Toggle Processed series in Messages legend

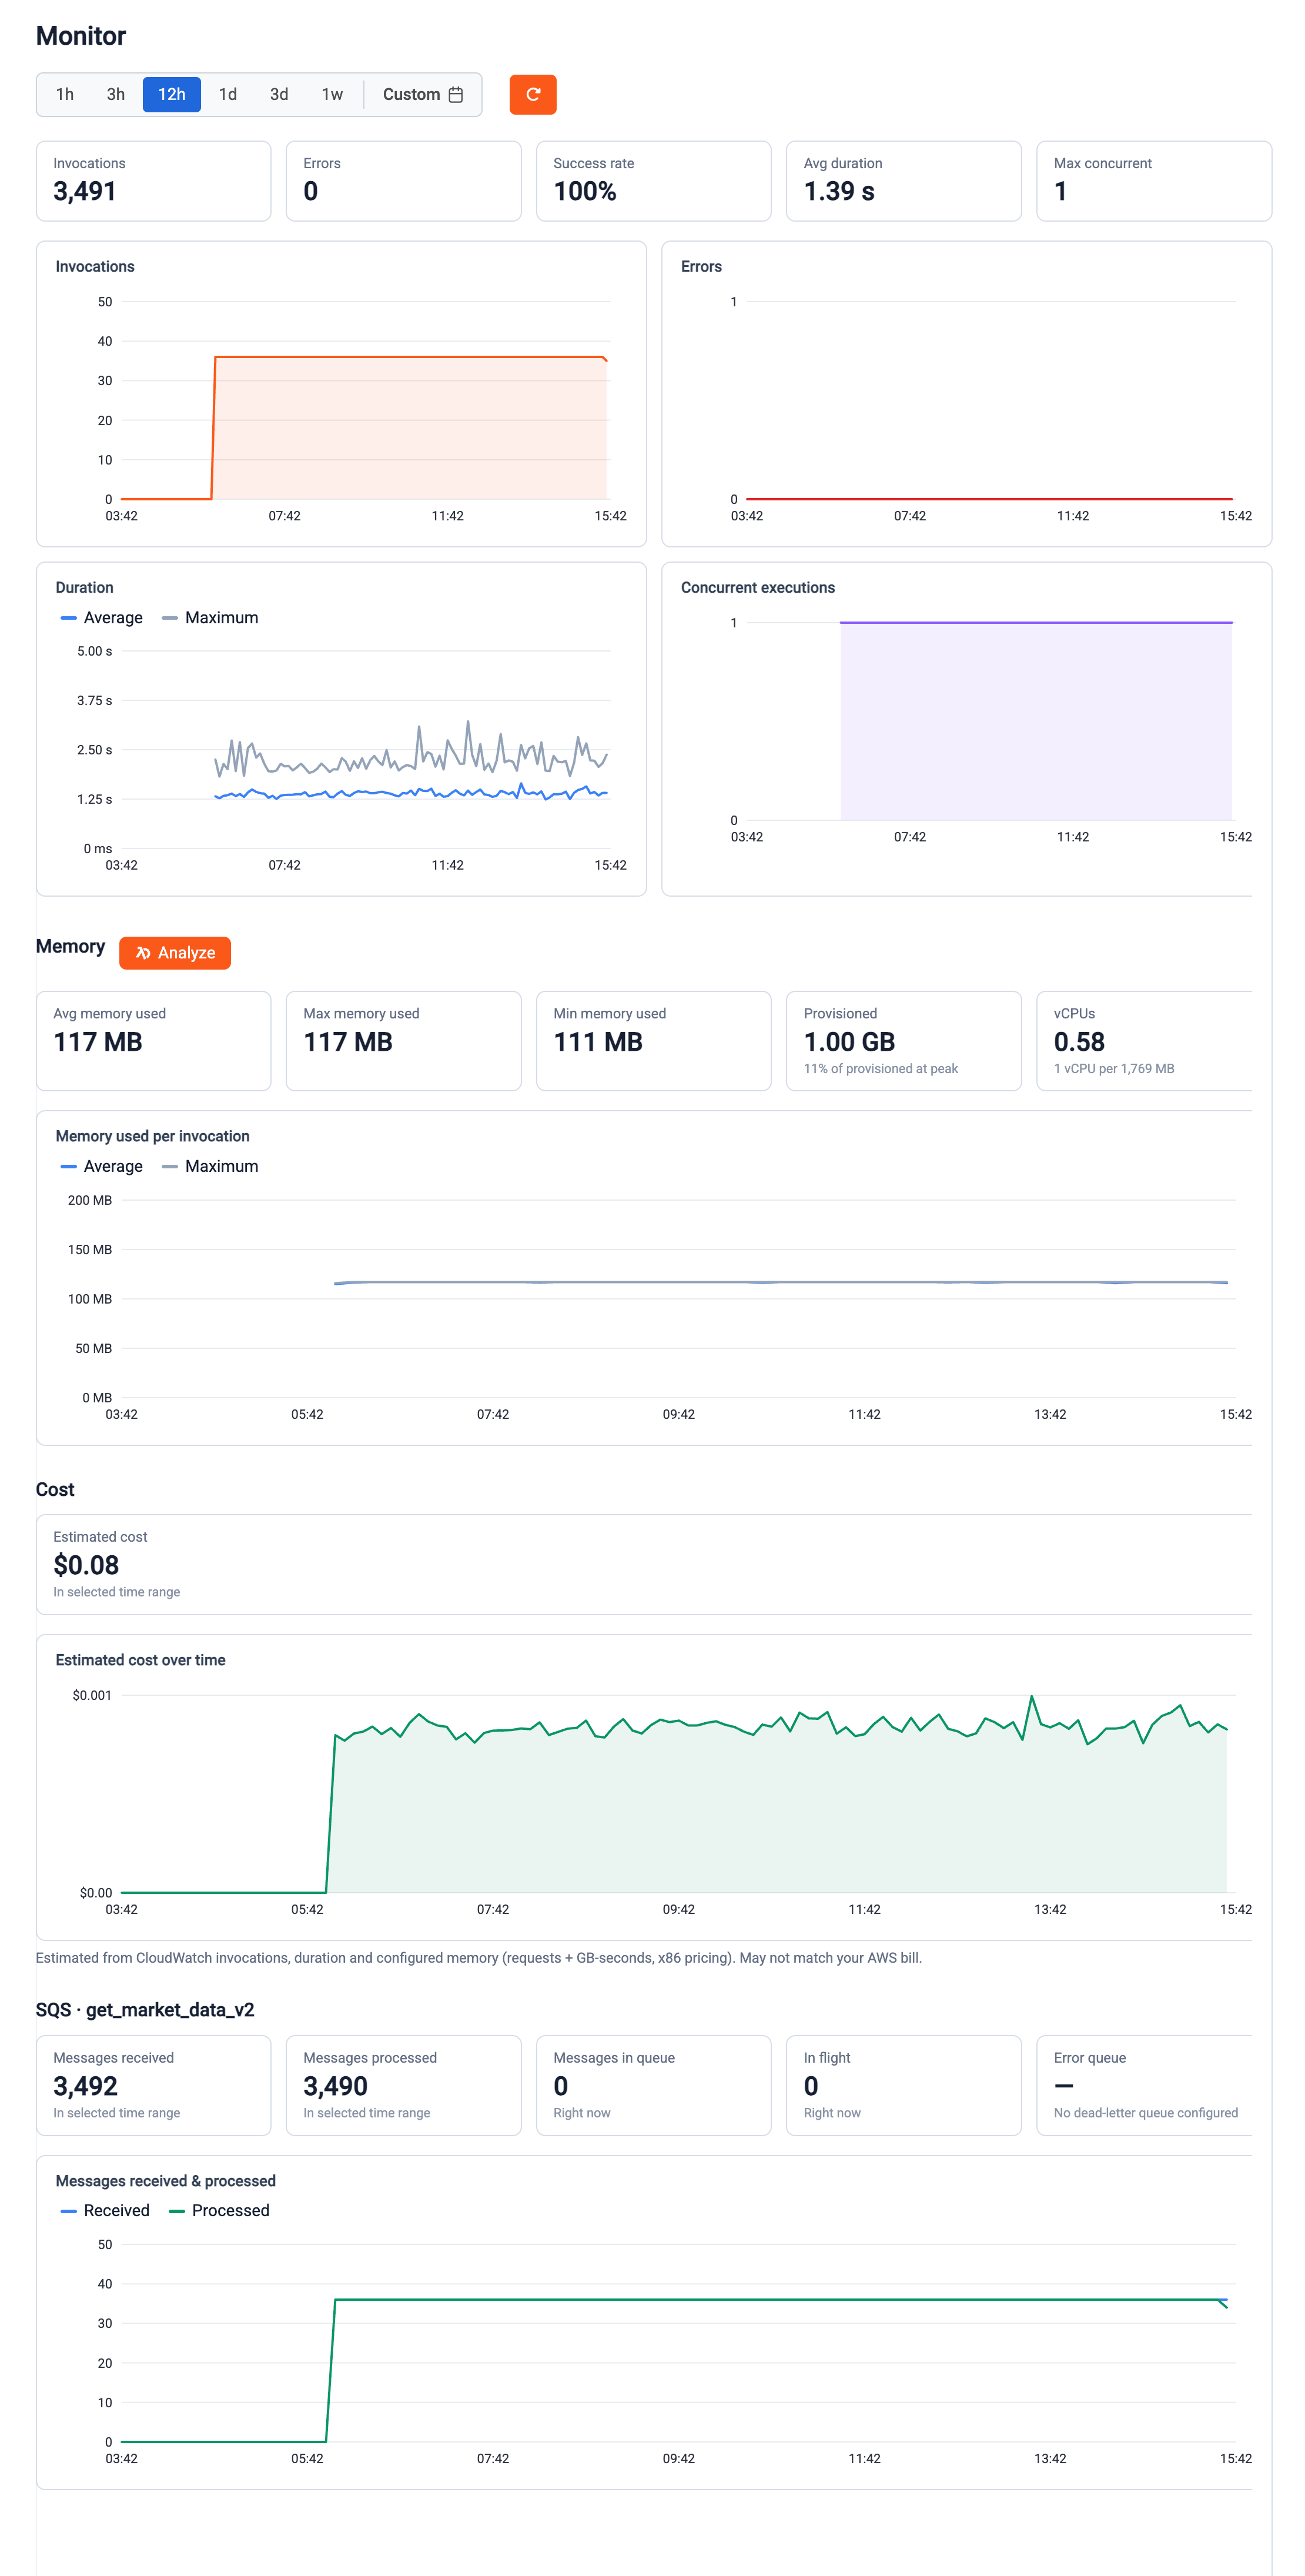point(219,2210)
